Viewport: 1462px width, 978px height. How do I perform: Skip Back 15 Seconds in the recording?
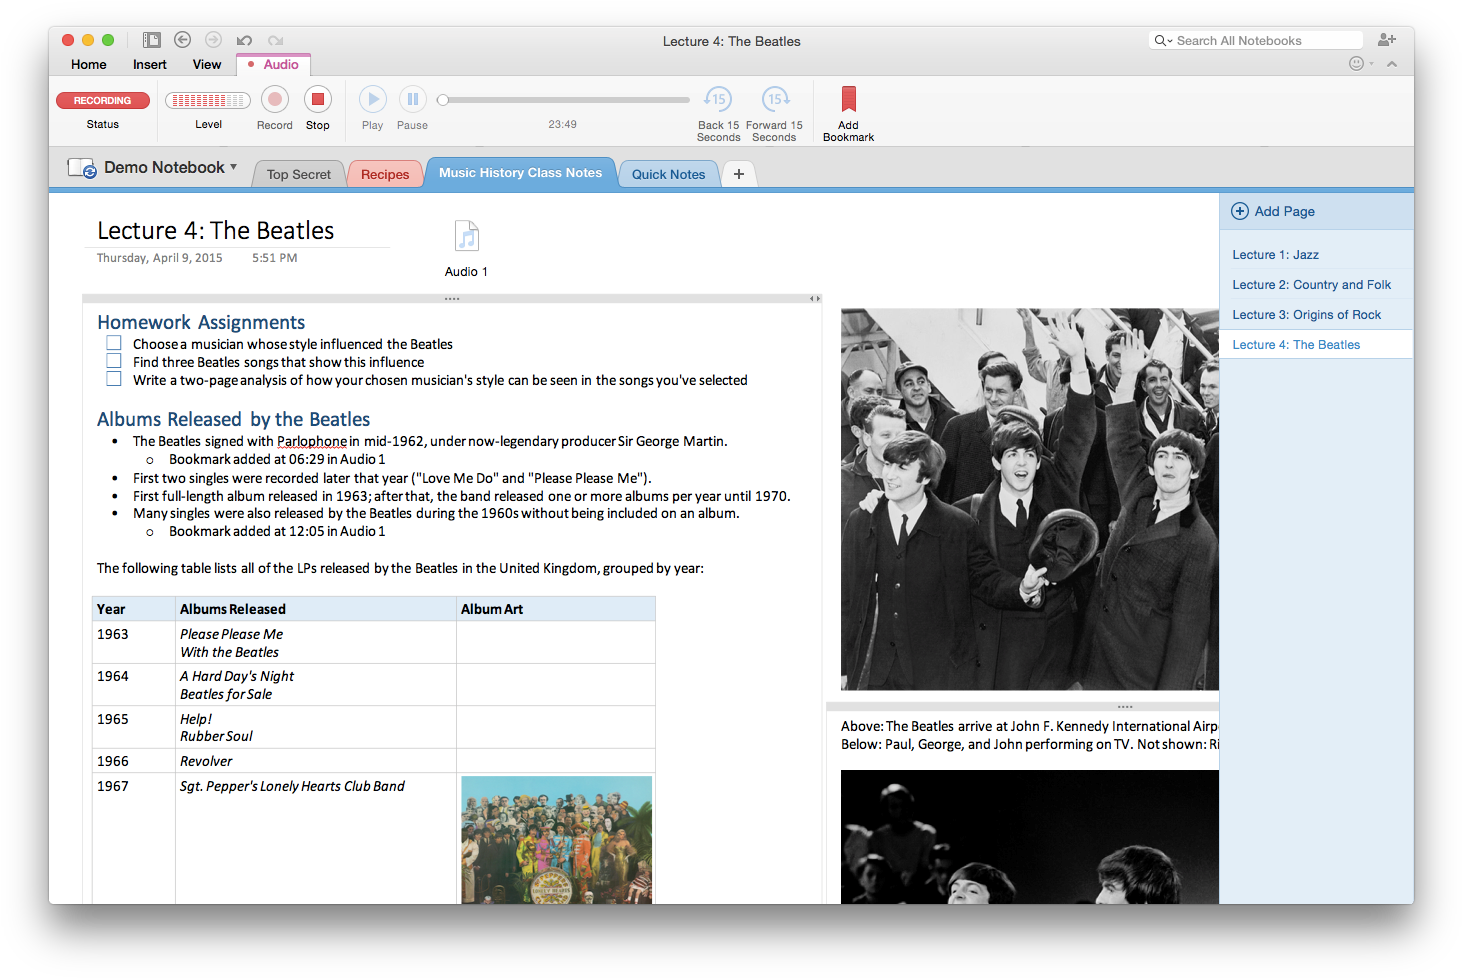pos(717,100)
